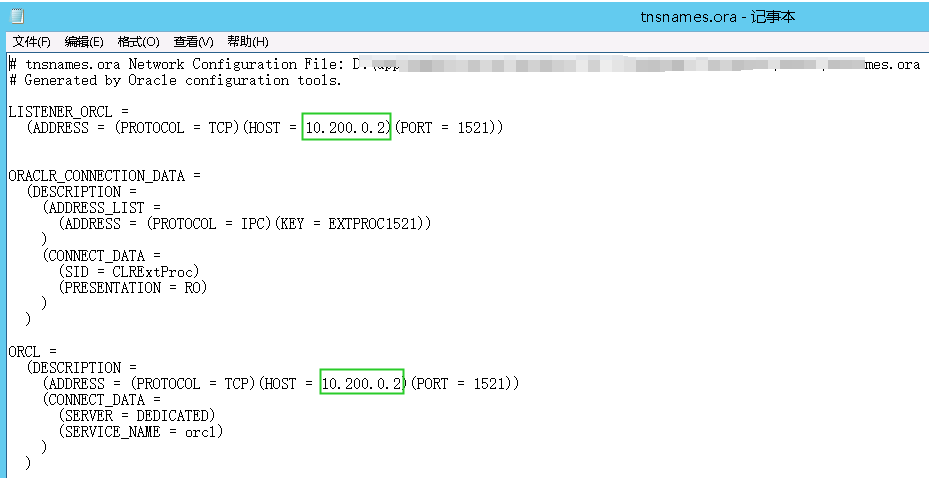
Task: Click host IP 10.200.0.2 under ORCL description
Action: [x=362, y=384]
